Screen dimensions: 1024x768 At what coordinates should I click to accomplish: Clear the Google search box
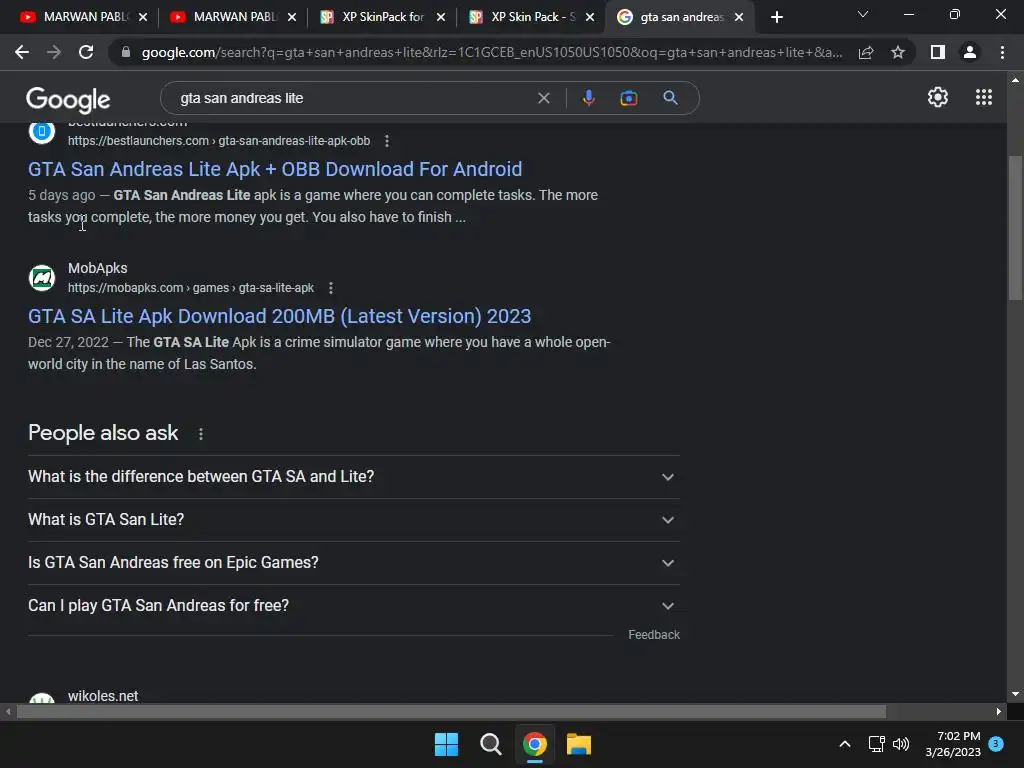coord(543,98)
